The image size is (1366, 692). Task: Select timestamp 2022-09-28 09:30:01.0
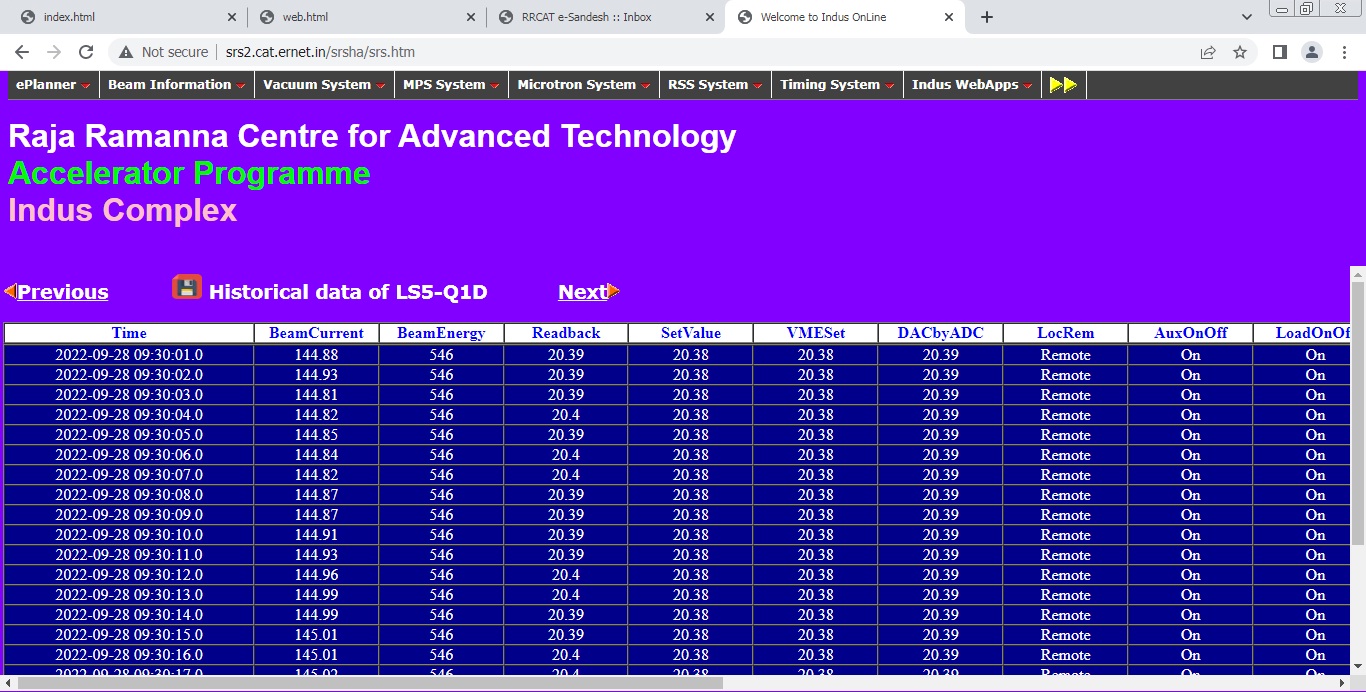(129, 355)
